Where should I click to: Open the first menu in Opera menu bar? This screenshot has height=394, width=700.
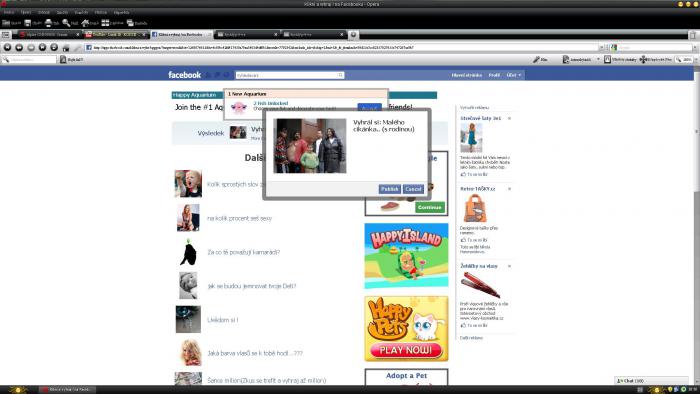pyautogui.click(x=8, y=12)
